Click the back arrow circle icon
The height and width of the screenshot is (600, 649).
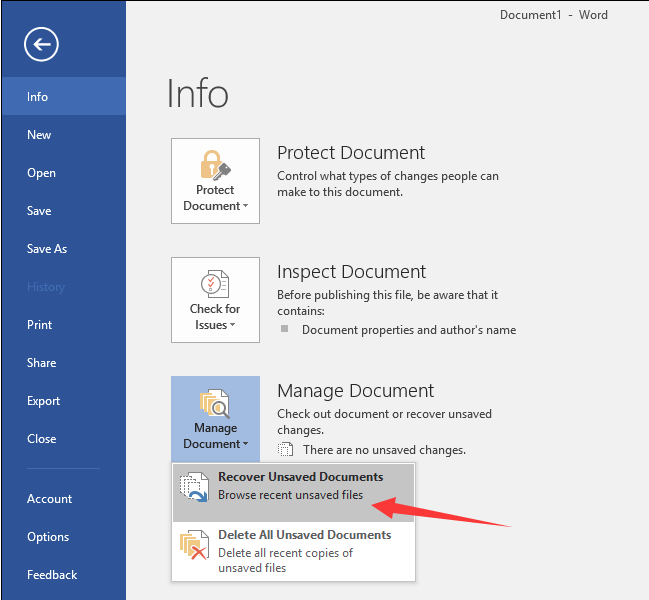42,44
